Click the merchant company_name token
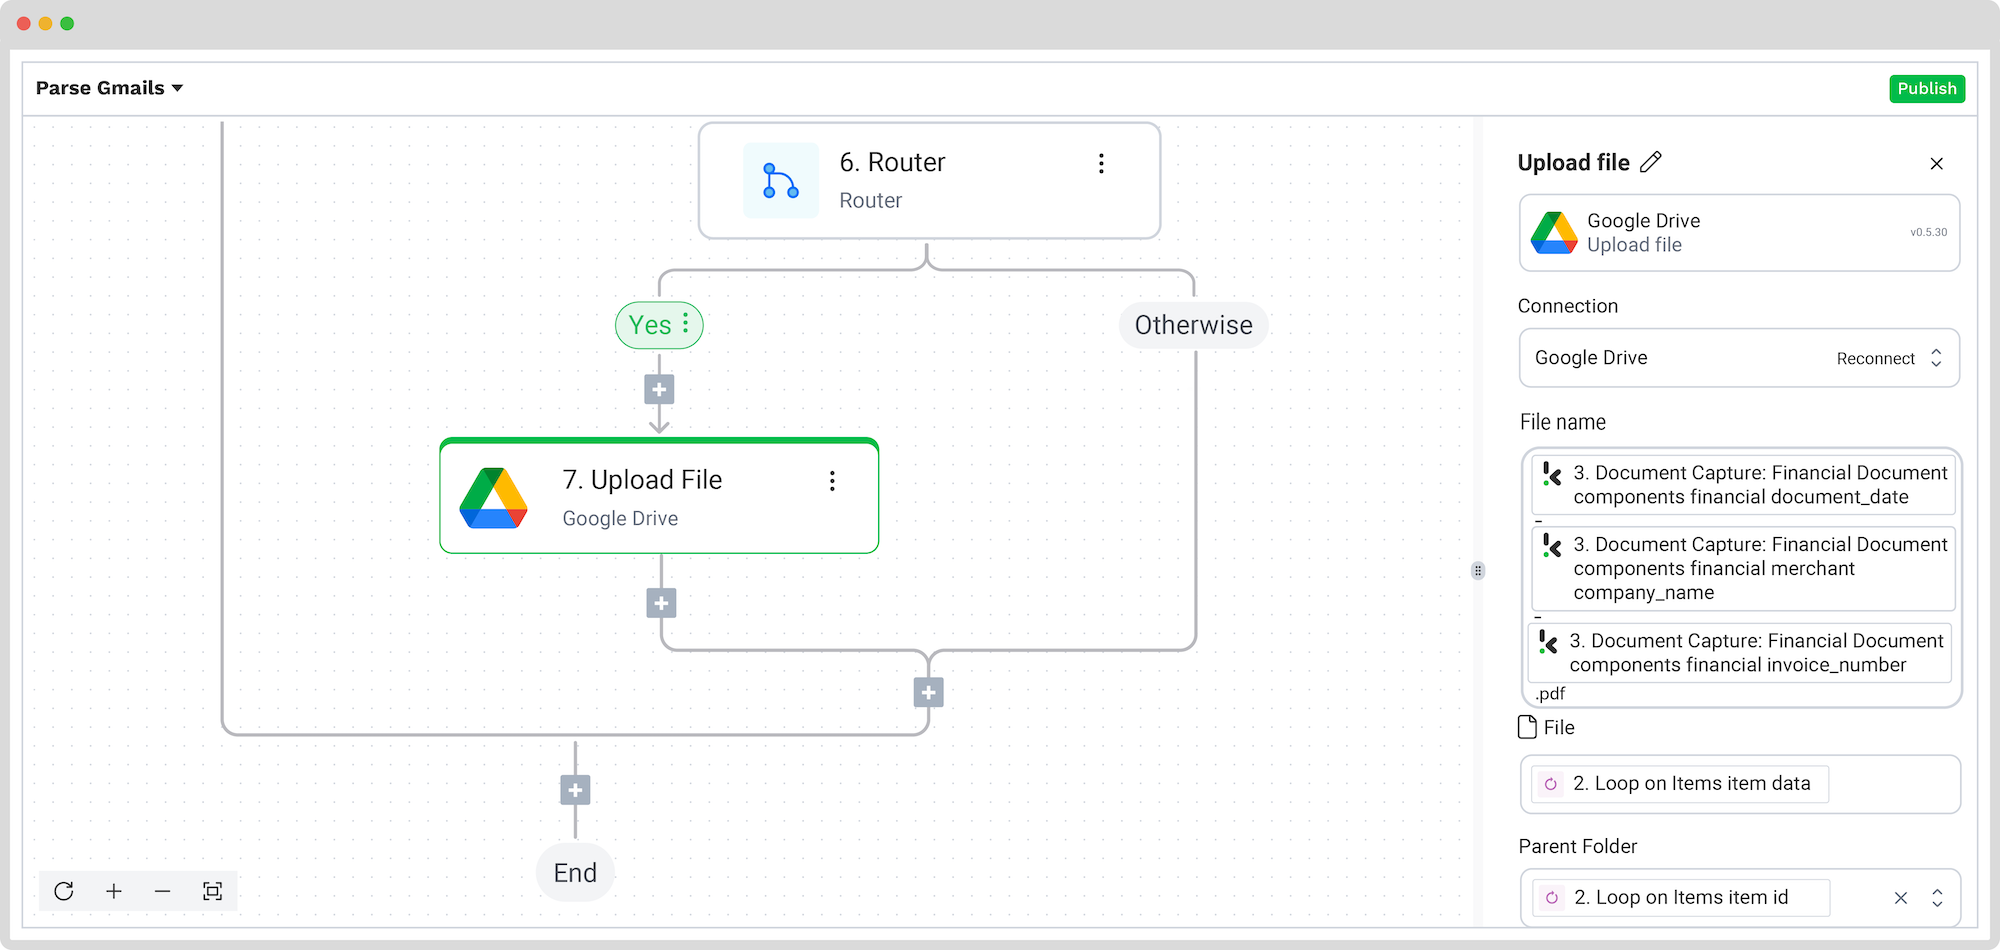 pos(1743,569)
